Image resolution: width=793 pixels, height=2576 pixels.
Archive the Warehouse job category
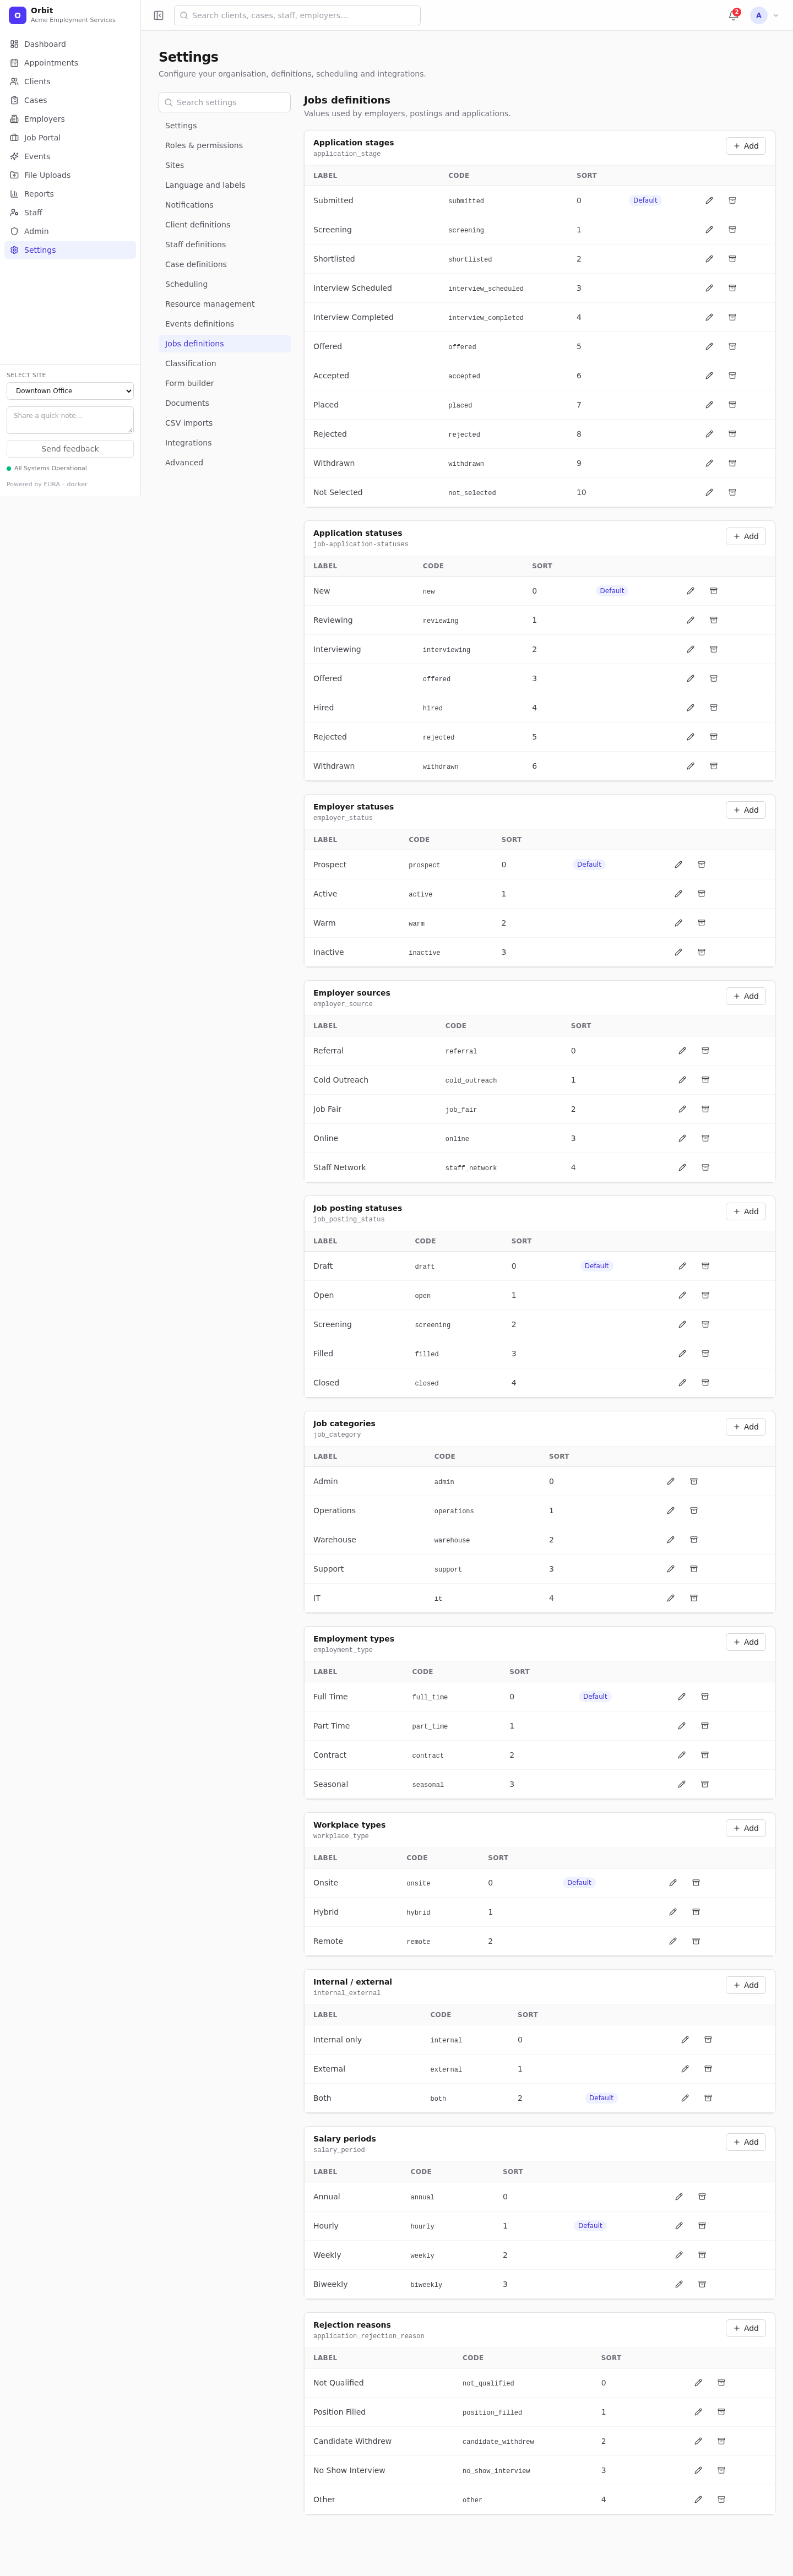[x=694, y=1540]
